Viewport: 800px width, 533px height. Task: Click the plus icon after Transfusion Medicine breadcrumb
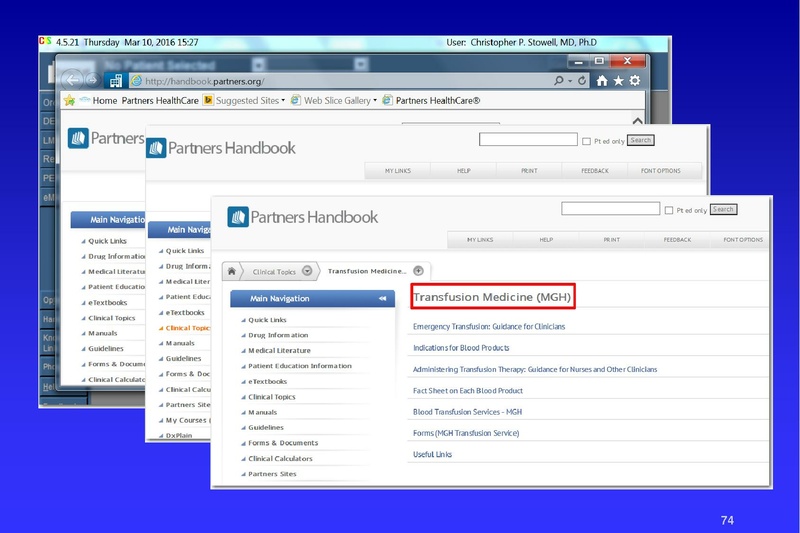pos(418,271)
